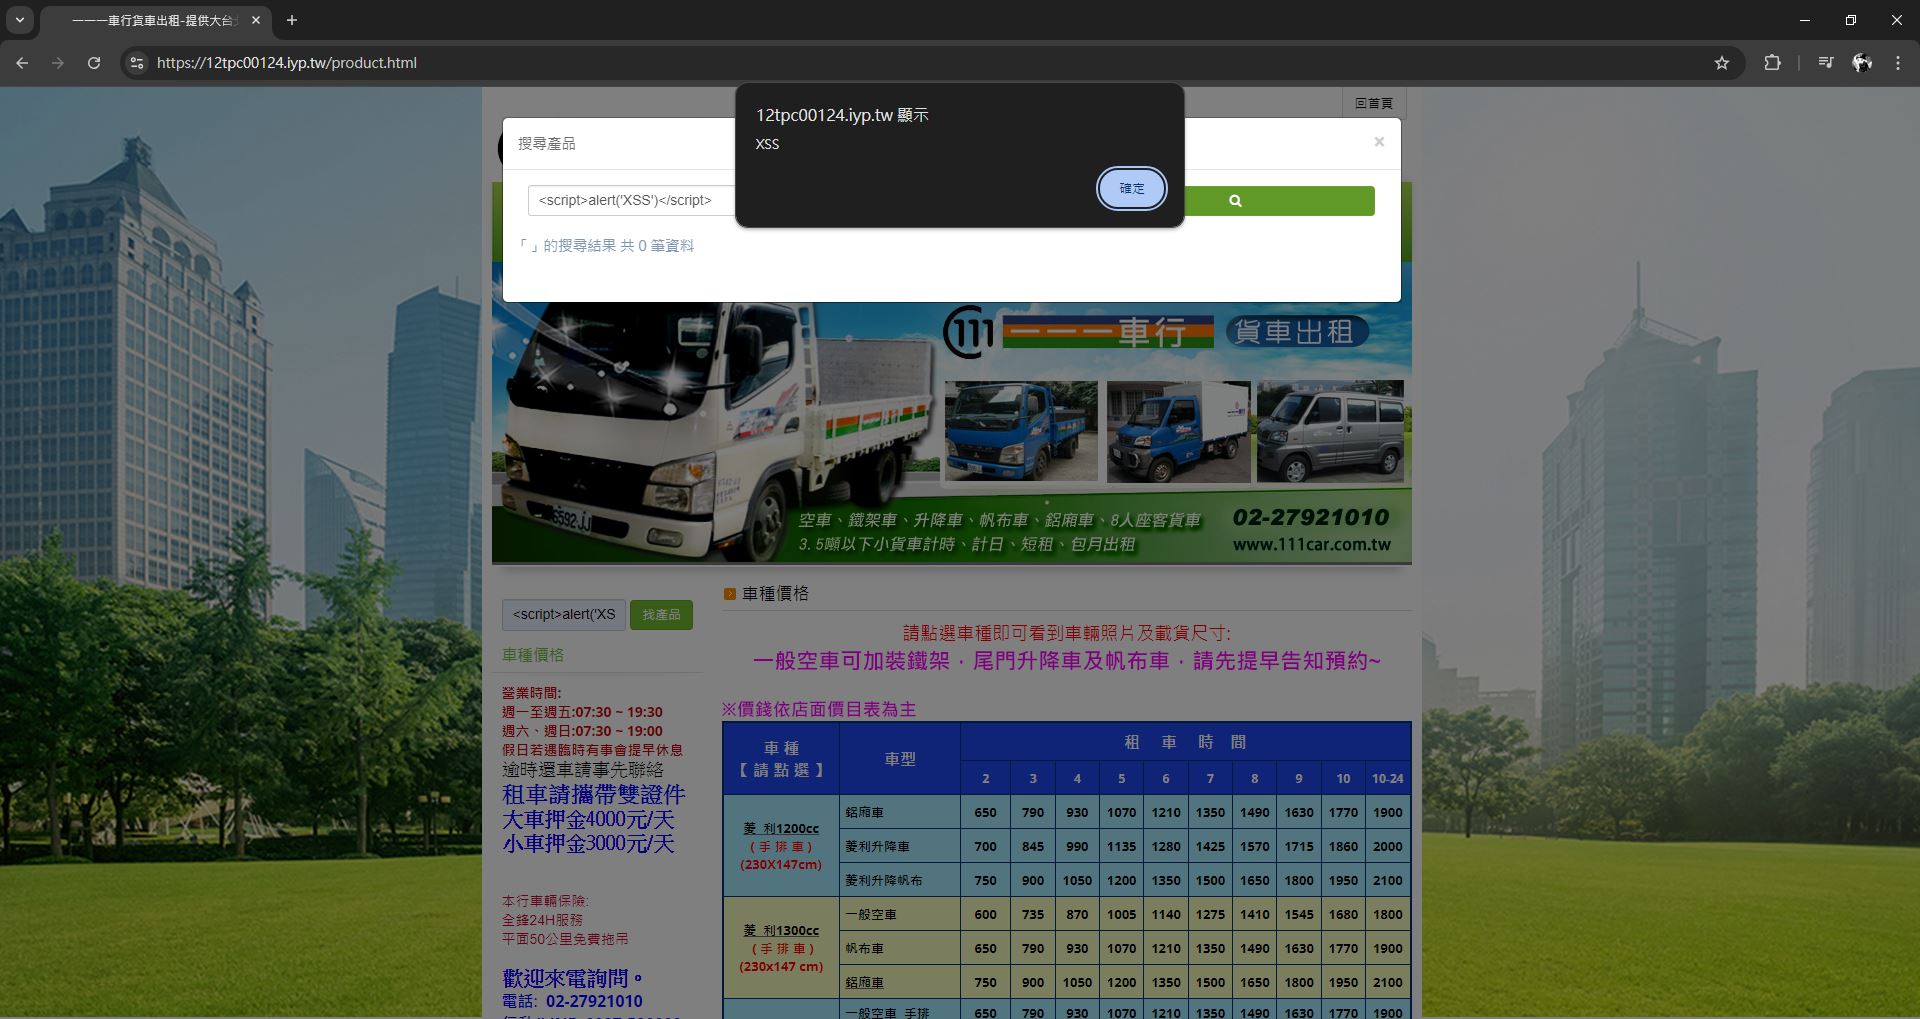Open the browser profile avatar
This screenshot has width=1920, height=1019.
pos(1862,63)
